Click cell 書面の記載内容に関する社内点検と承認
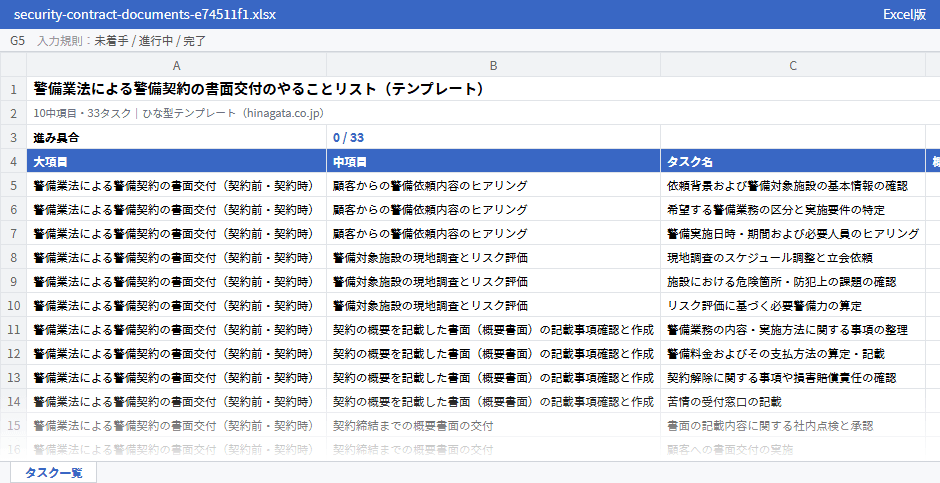Viewport: 940px width, 483px height. click(793, 425)
